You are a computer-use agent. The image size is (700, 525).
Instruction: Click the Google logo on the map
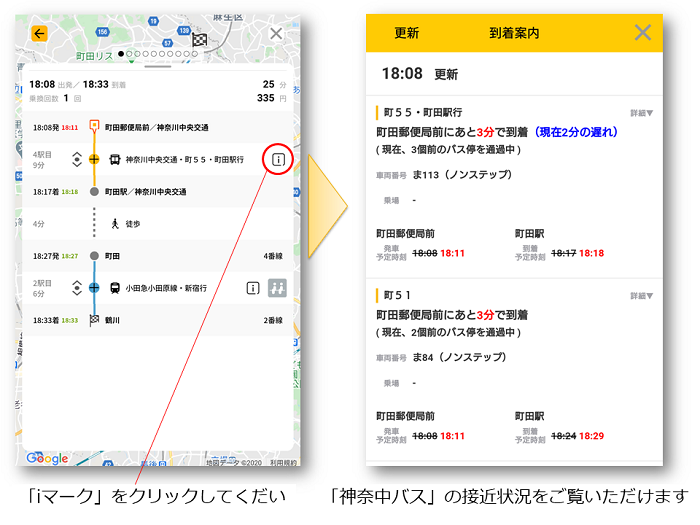coord(47,458)
